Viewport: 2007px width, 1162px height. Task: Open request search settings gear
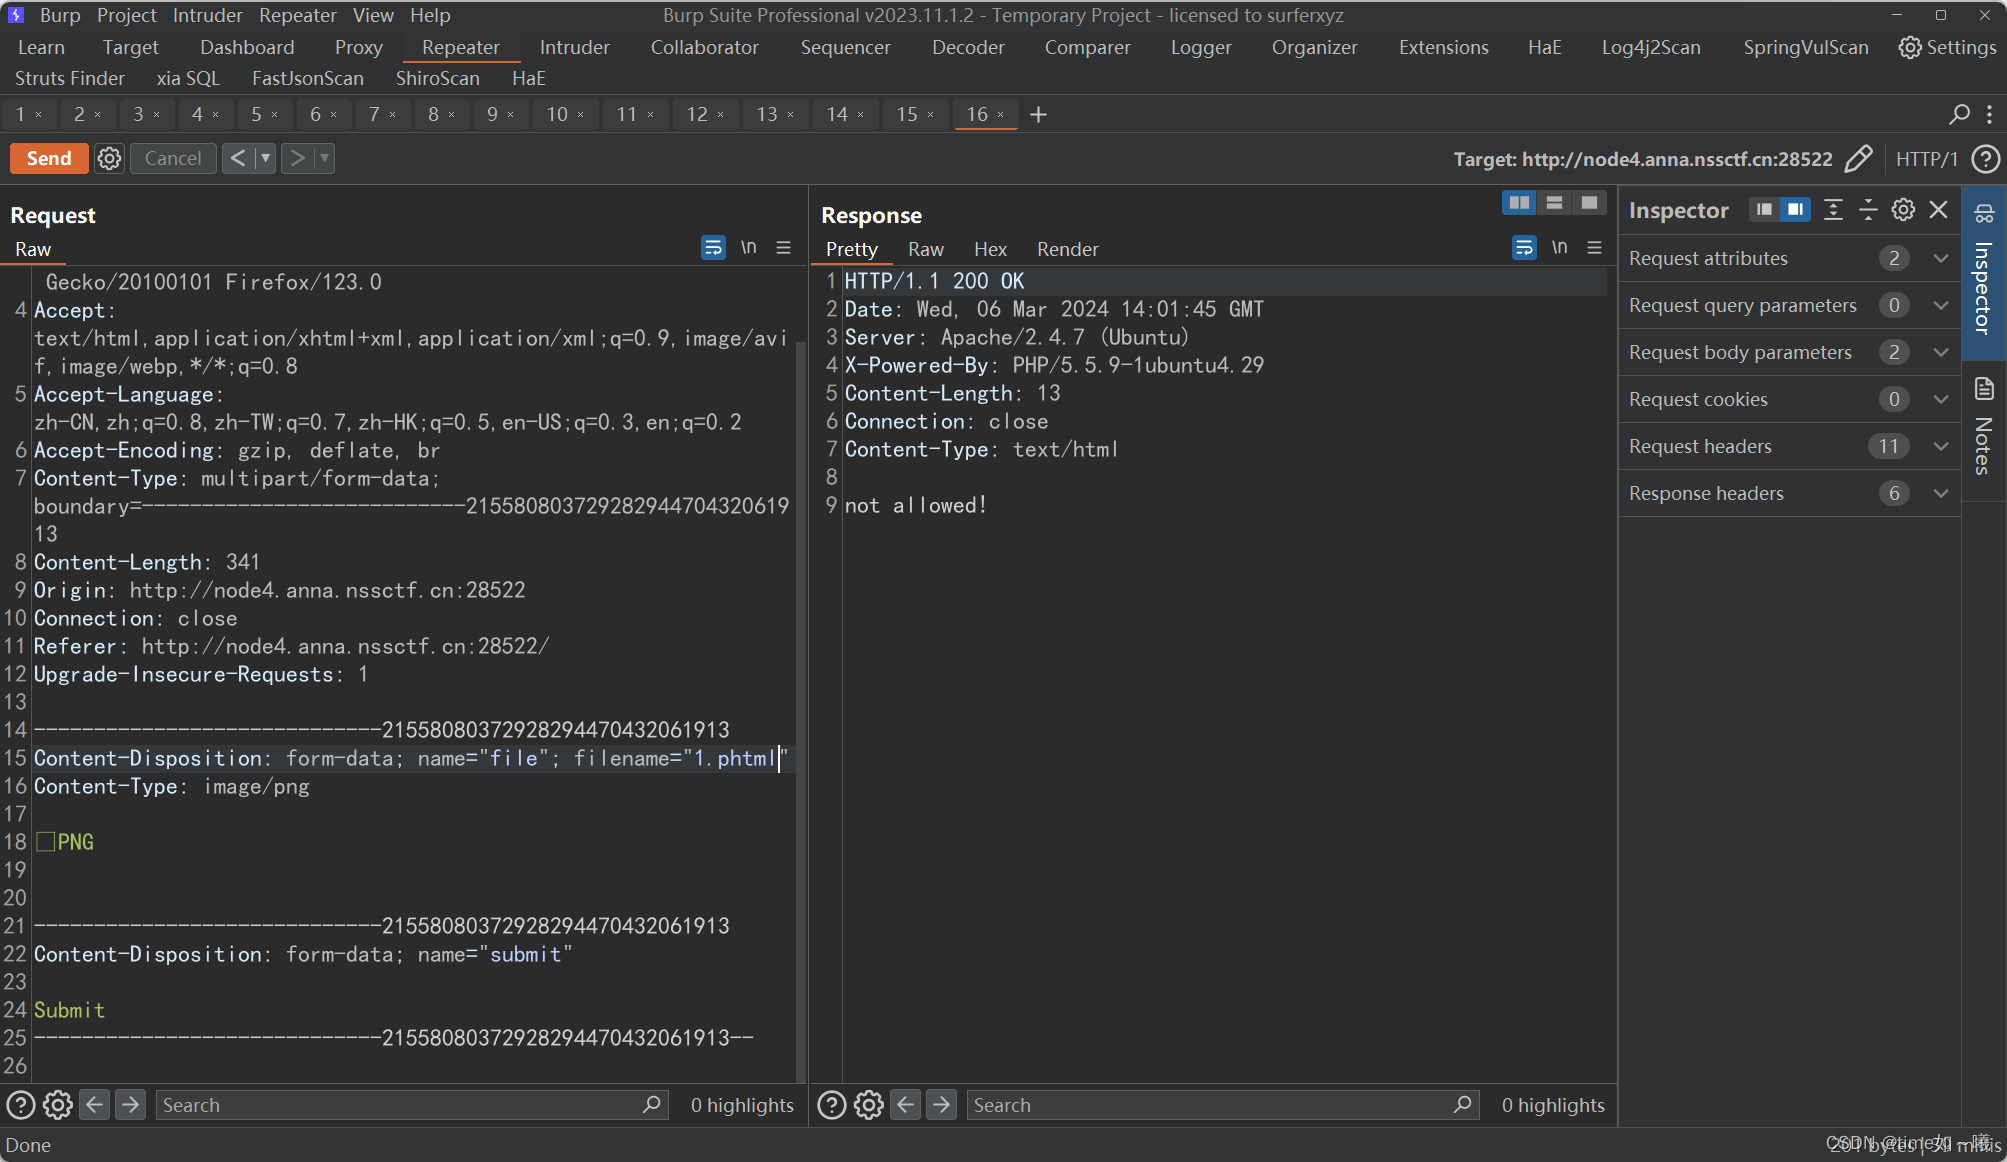click(x=58, y=1105)
